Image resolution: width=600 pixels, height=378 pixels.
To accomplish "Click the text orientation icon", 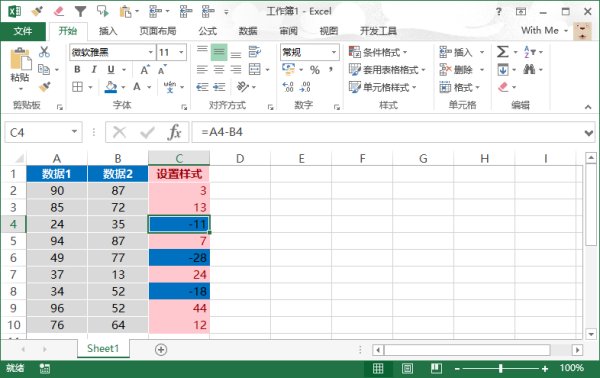I will click(x=243, y=87).
